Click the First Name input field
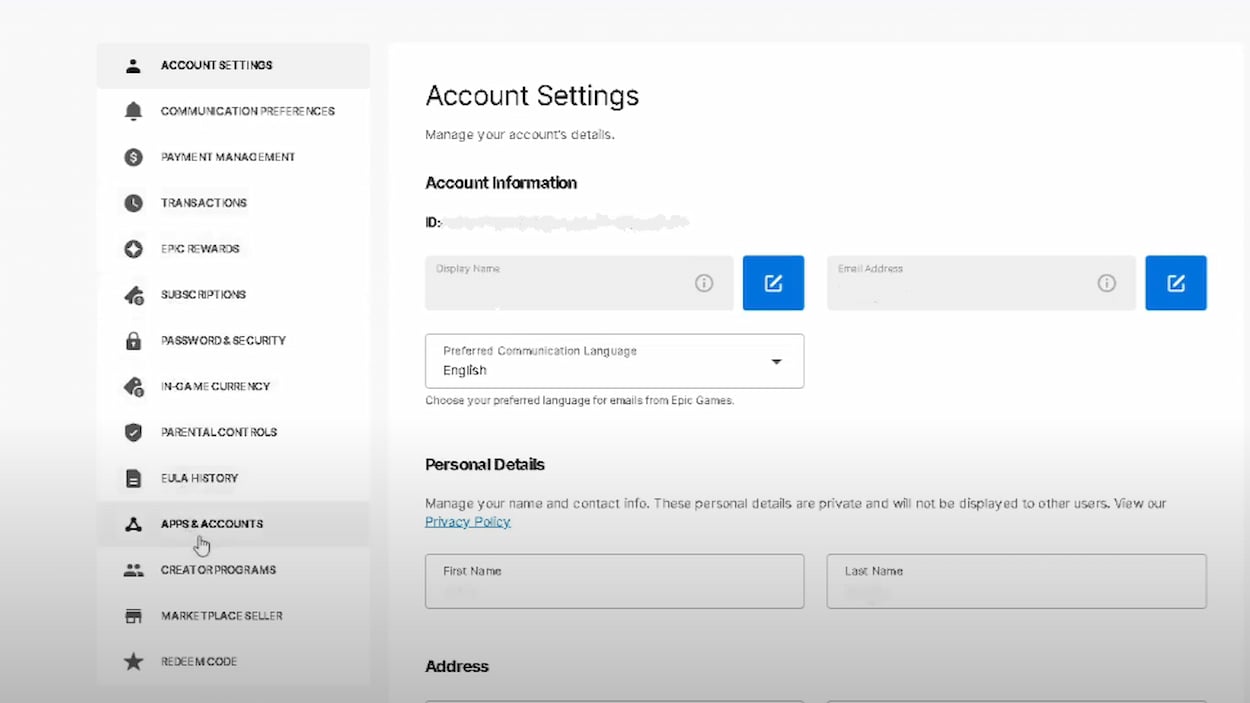1250x703 pixels. pyautogui.click(x=614, y=582)
